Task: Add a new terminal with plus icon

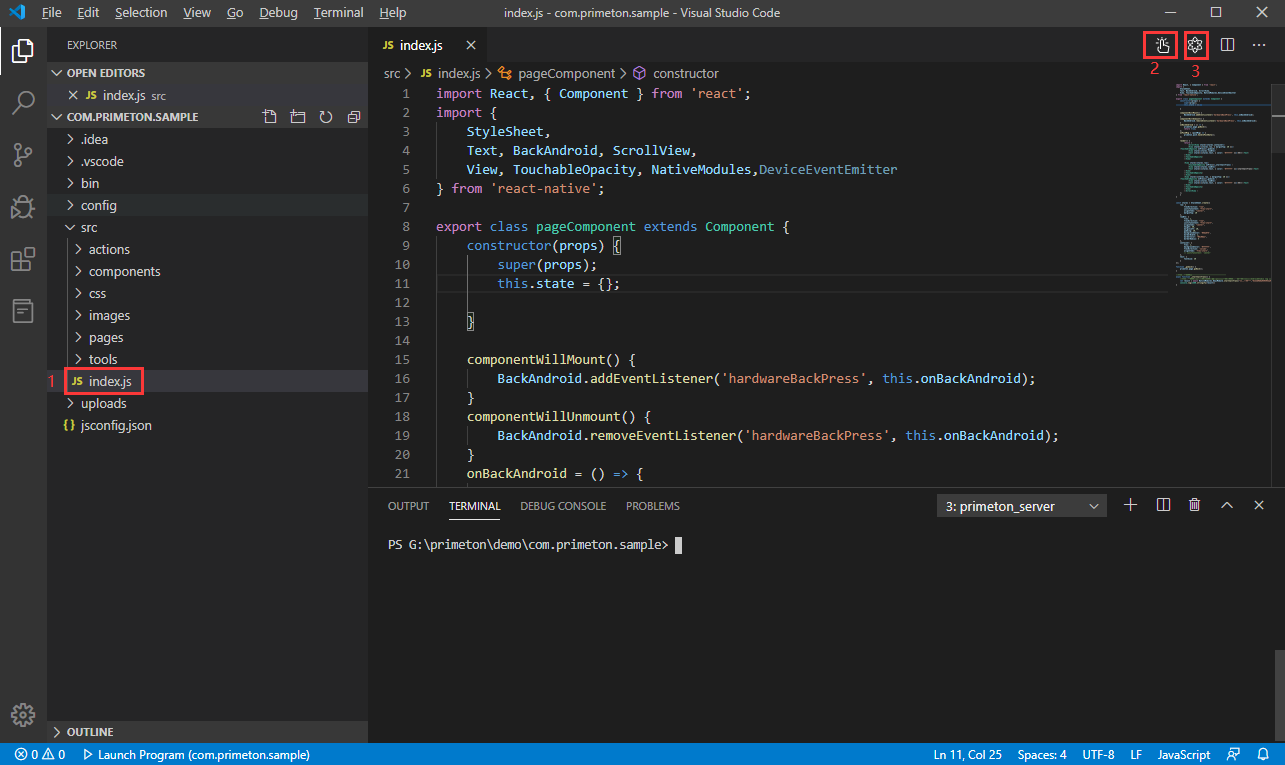Action: (x=1131, y=506)
